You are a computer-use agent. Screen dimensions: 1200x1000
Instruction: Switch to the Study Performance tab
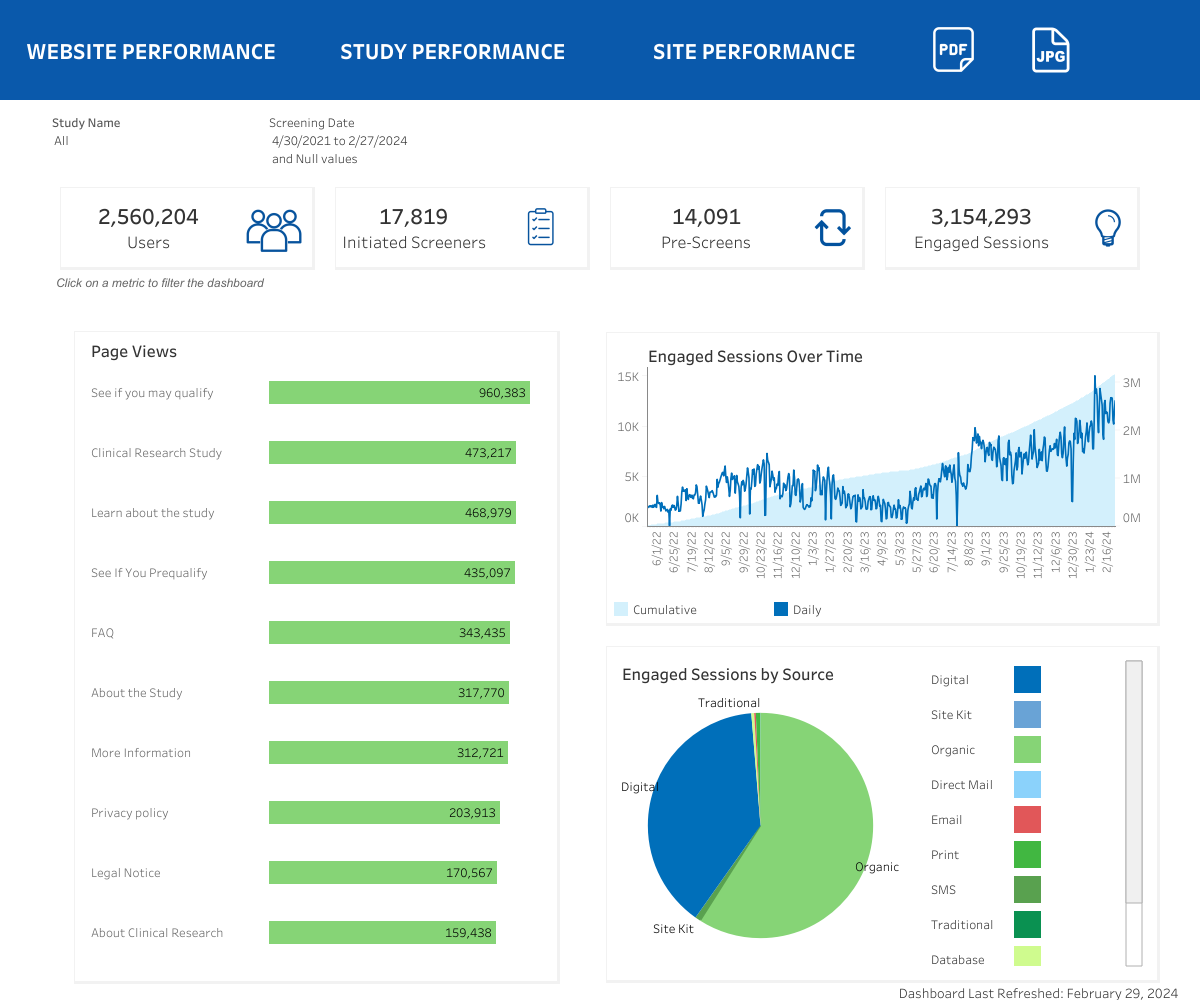[452, 52]
